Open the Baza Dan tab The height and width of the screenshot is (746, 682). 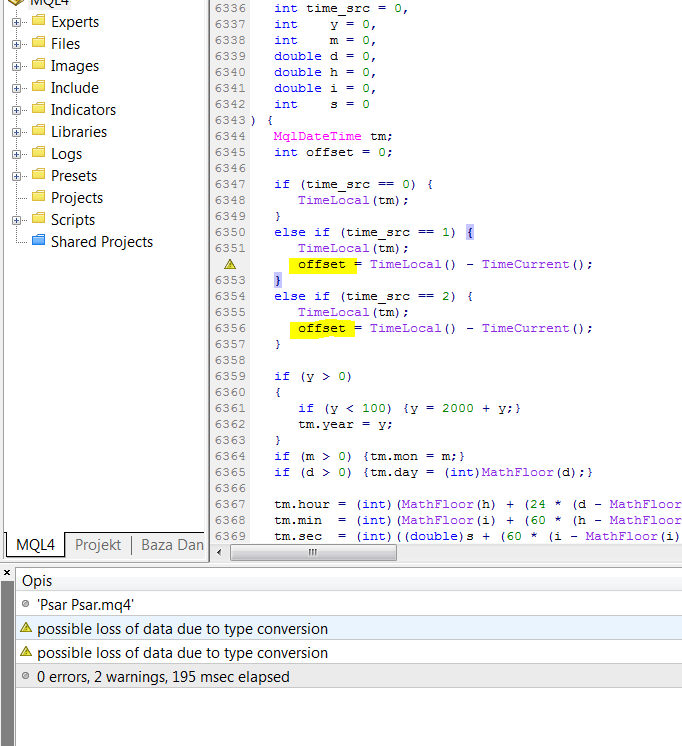point(172,544)
